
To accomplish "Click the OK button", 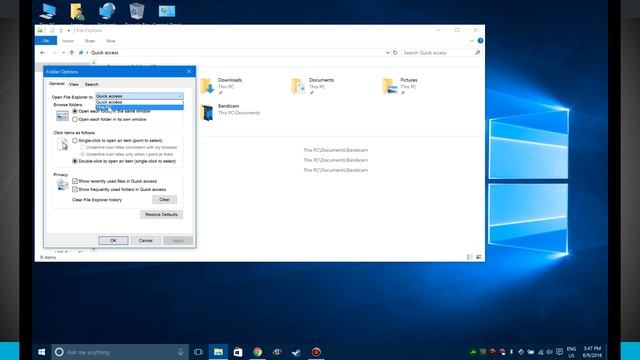I will 113,240.
